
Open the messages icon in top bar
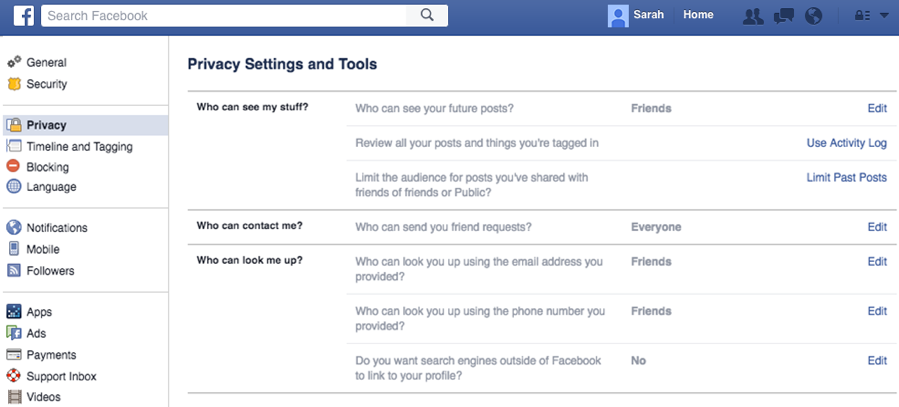pos(784,16)
